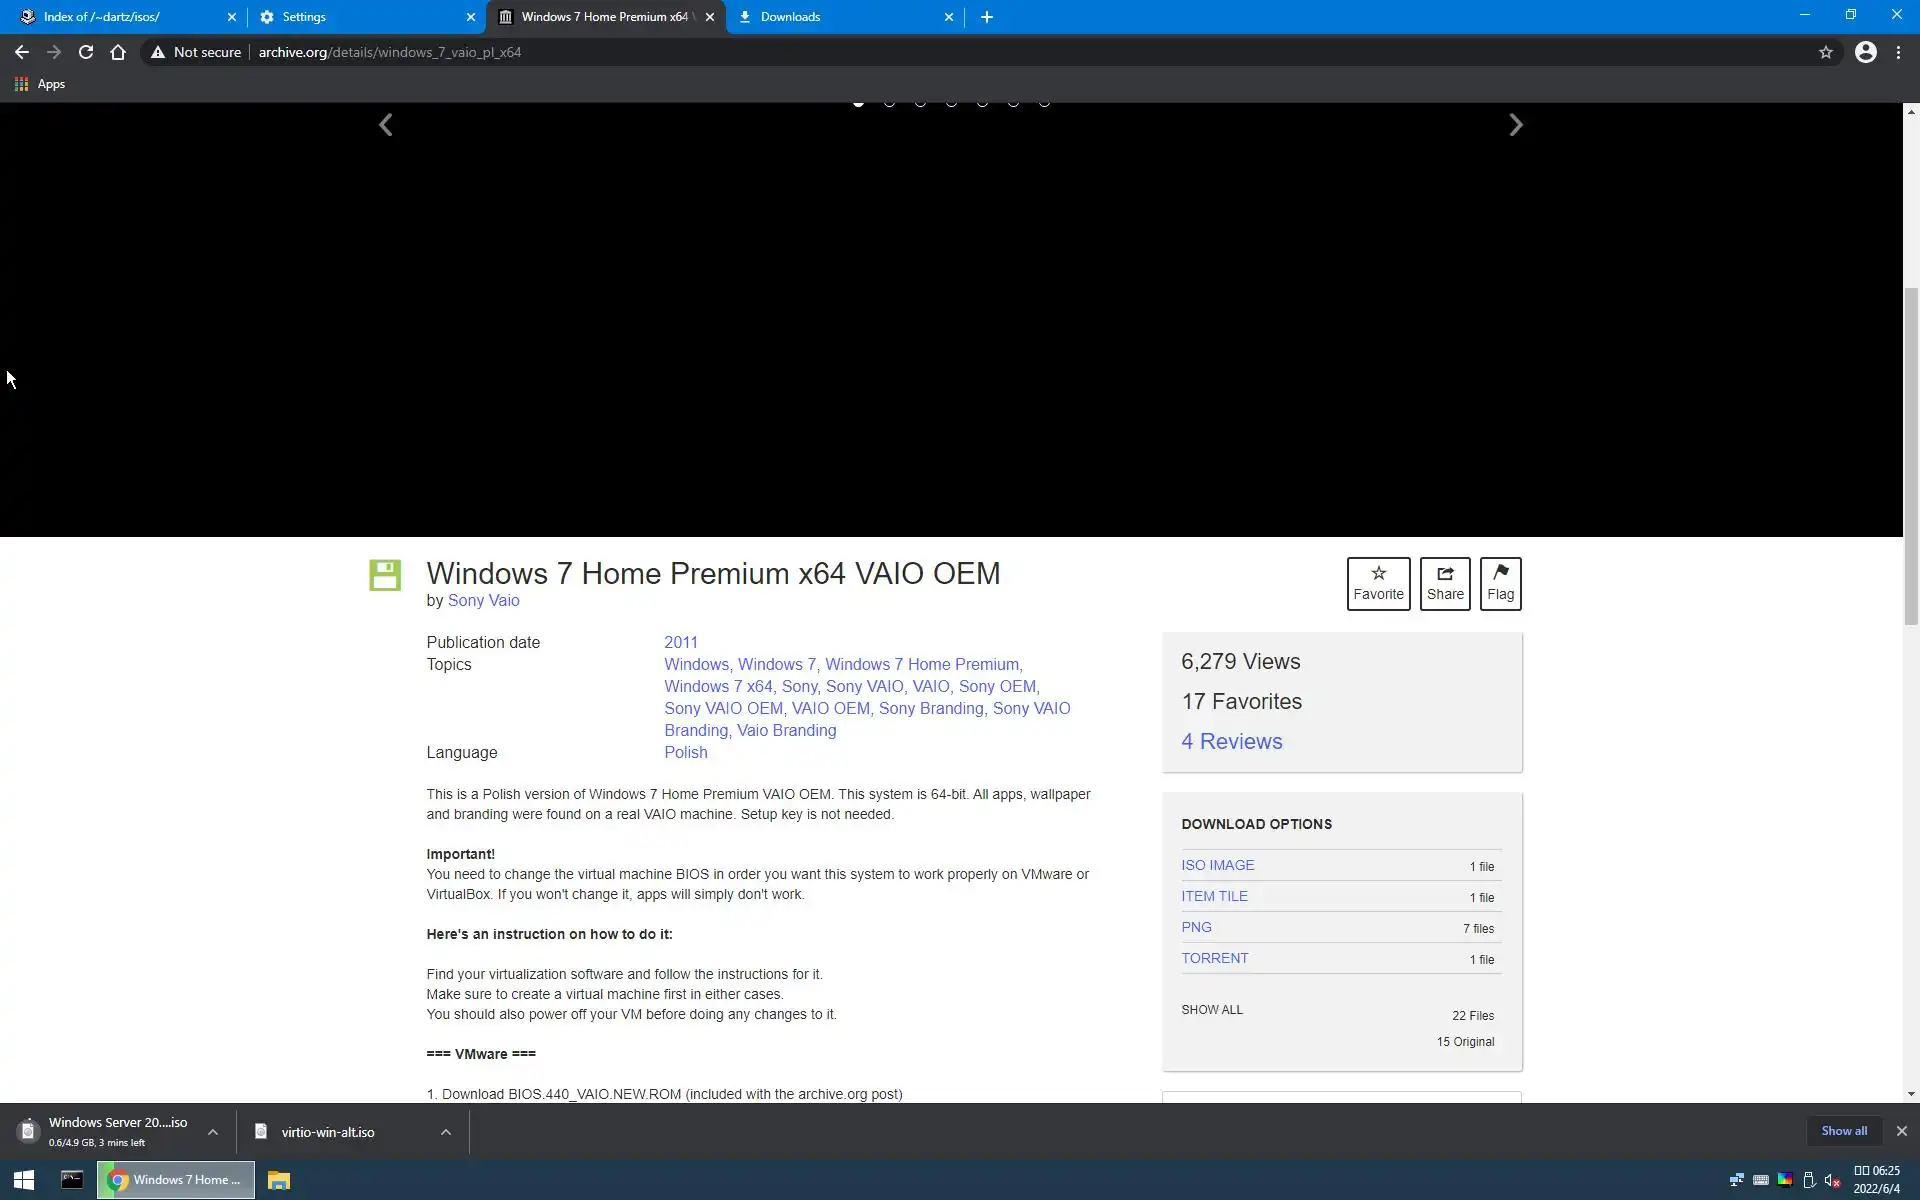Screen dimensions: 1920x1200
Task: Open File Explorer from the taskbar
Action: [x=279, y=1180]
